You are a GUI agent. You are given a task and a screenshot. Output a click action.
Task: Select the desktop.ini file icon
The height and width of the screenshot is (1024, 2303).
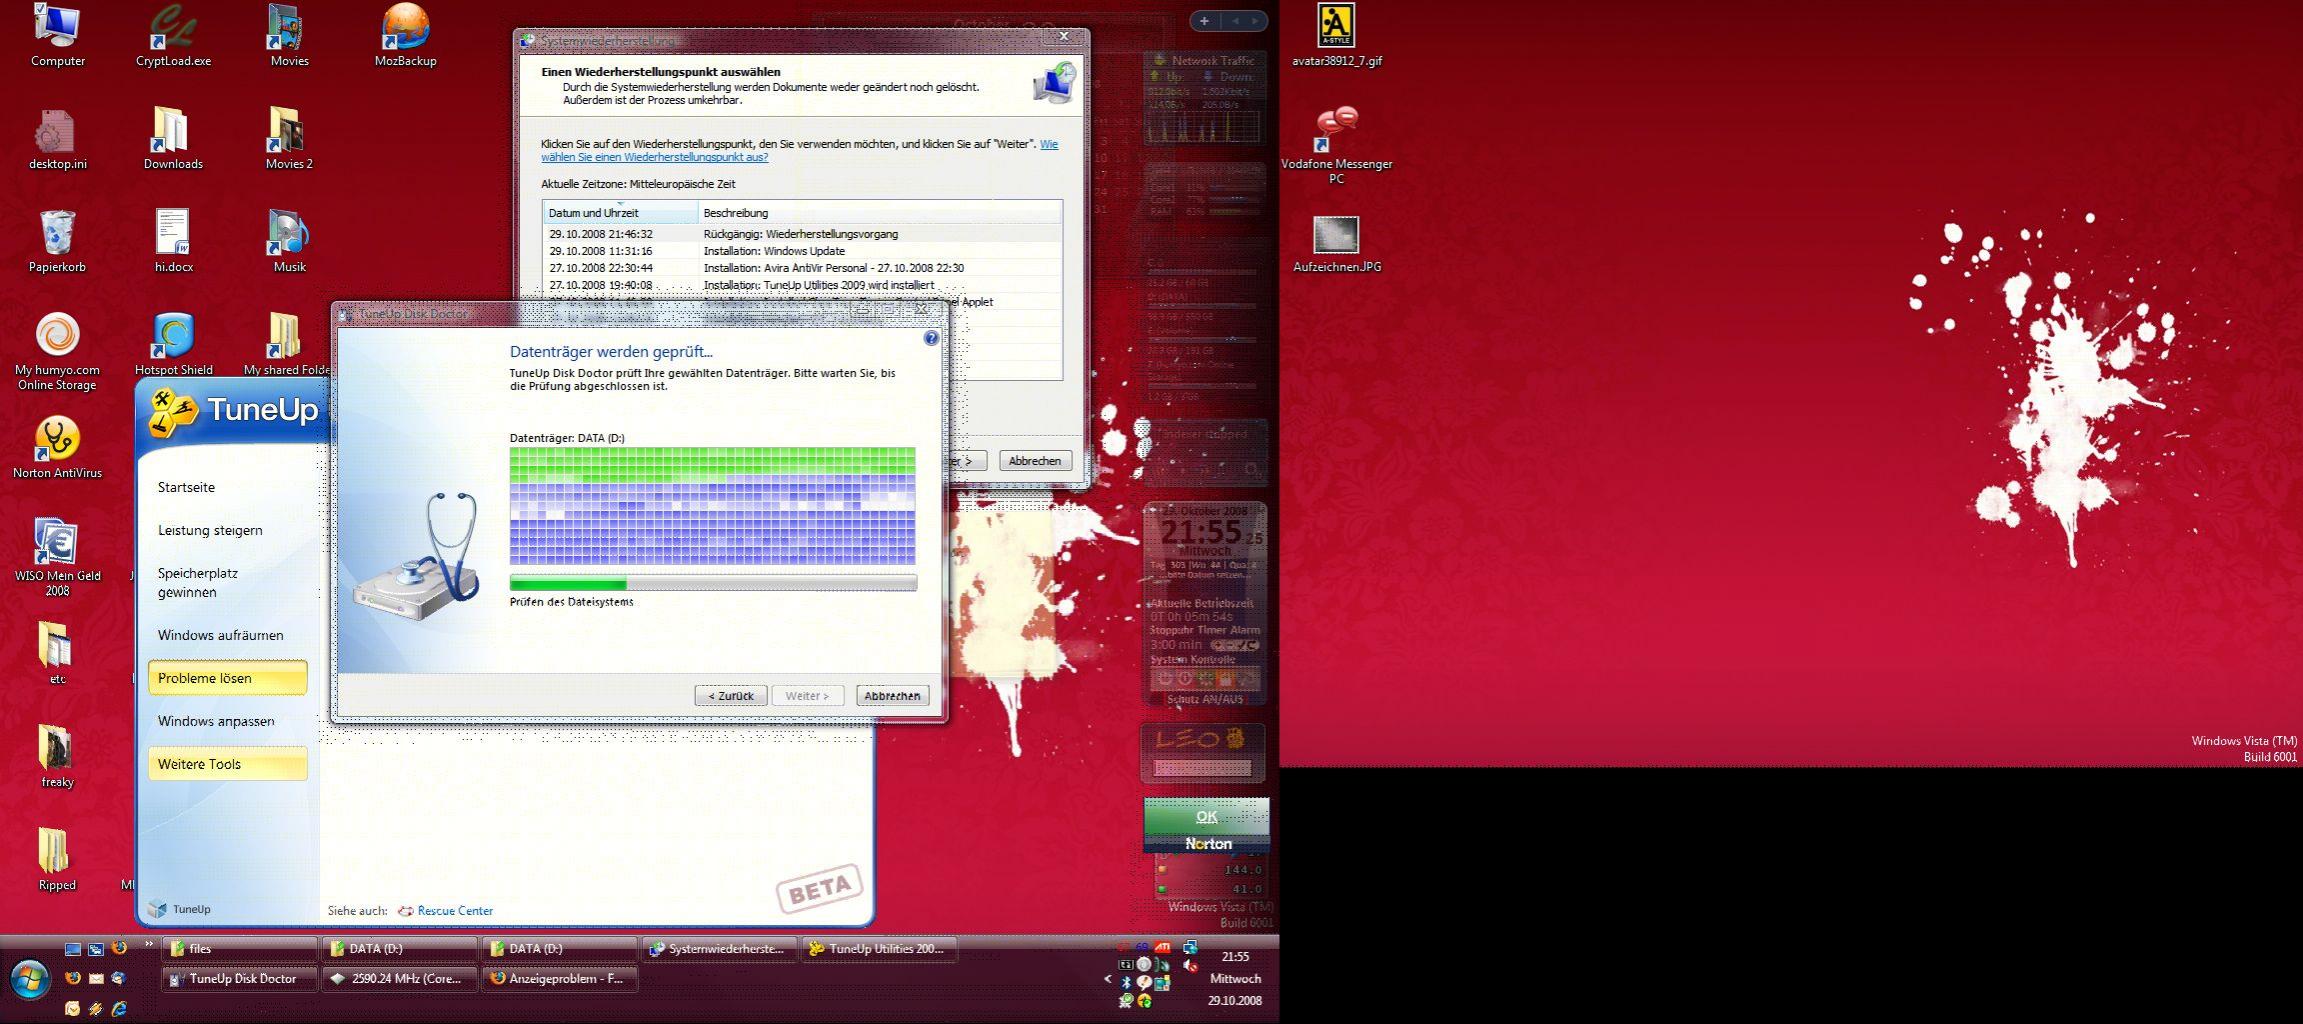[57, 140]
